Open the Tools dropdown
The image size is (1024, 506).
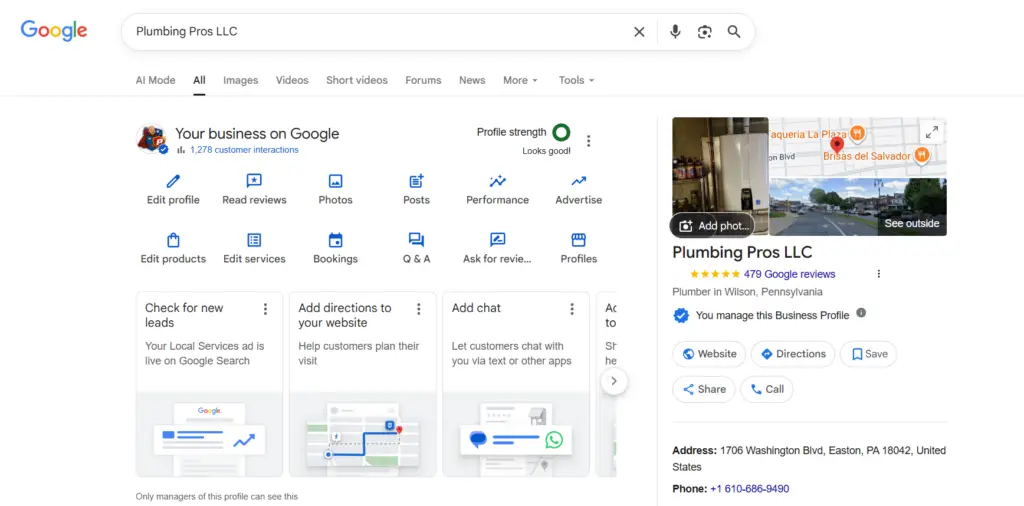click(x=576, y=80)
